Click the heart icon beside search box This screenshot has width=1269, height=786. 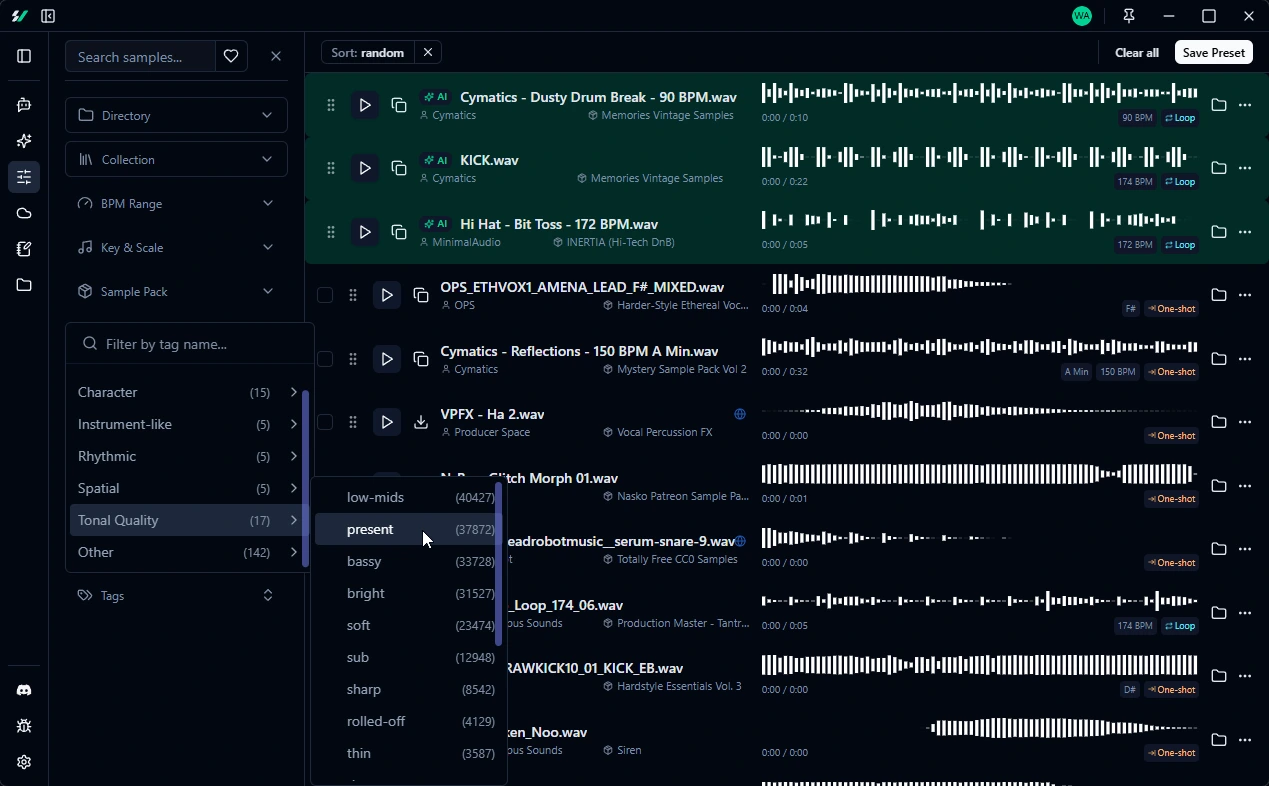231,56
